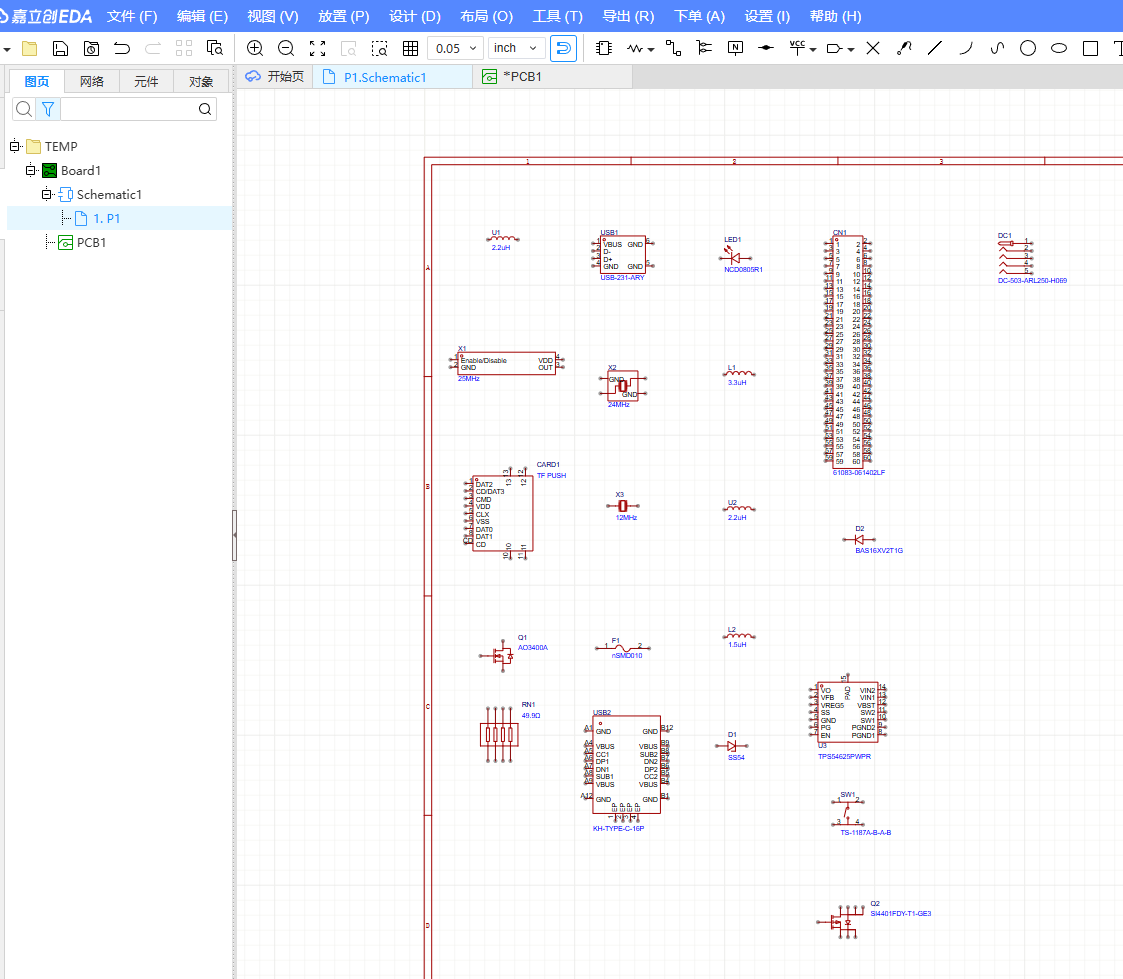Collapse the left panel via splitter handle
This screenshot has width=1123, height=979.
point(234,535)
